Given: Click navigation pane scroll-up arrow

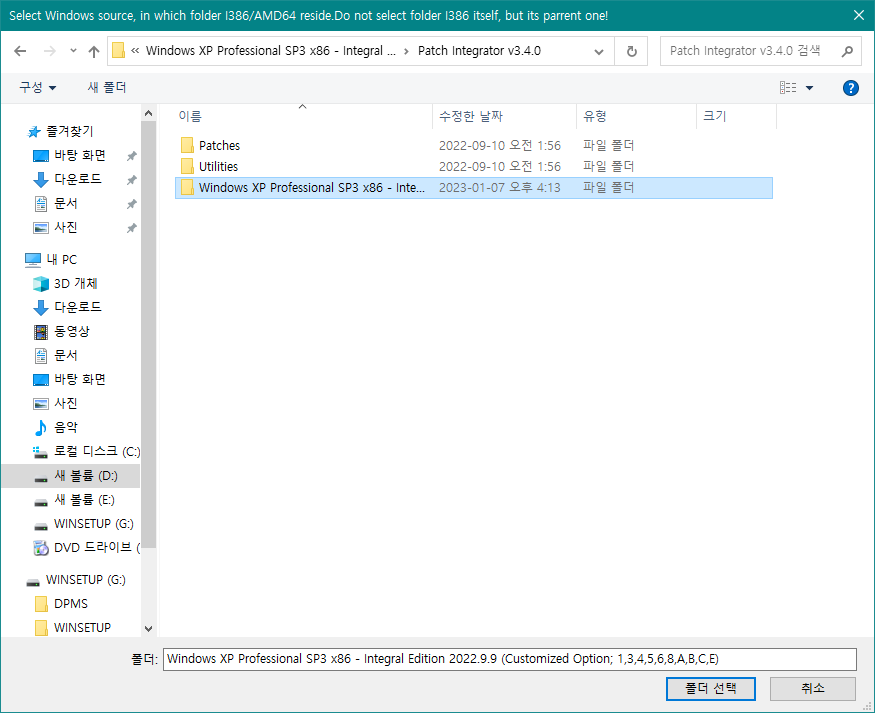Looking at the screenshot, I should 148,113.
